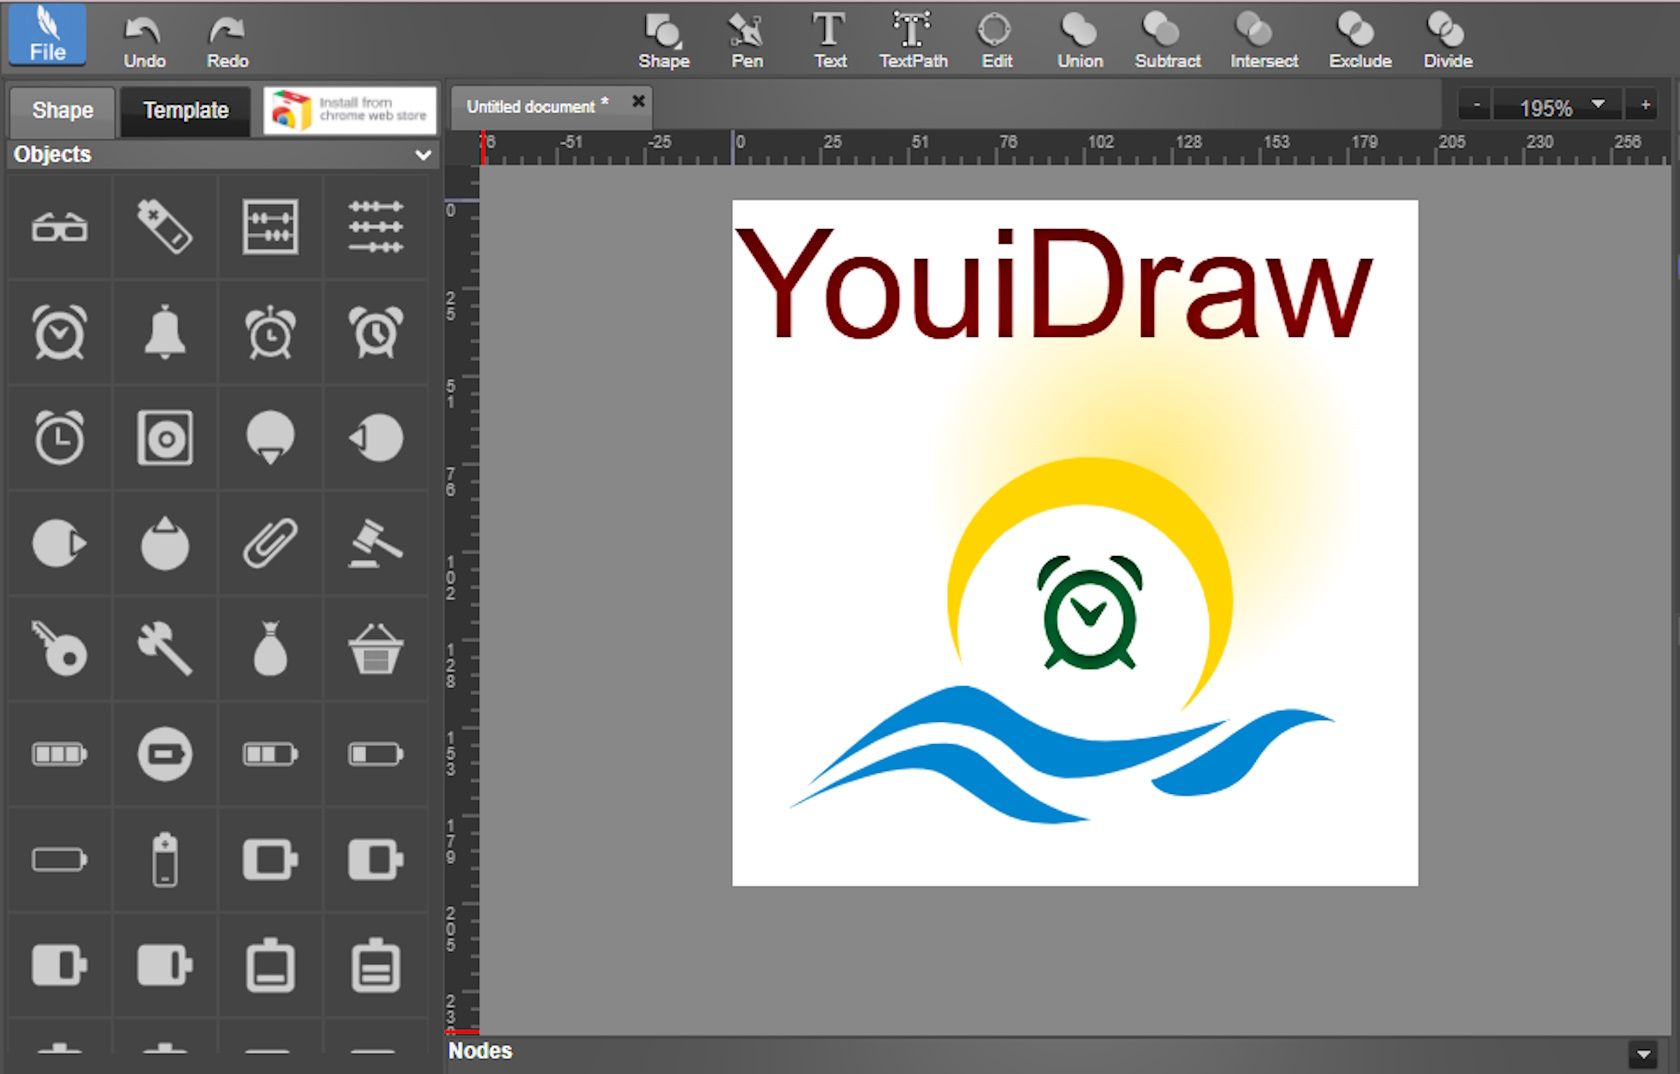Apply the Divide operation
This screenshot has height=1074, width=1680.
pyautogui.click(x=1447, y=38)
